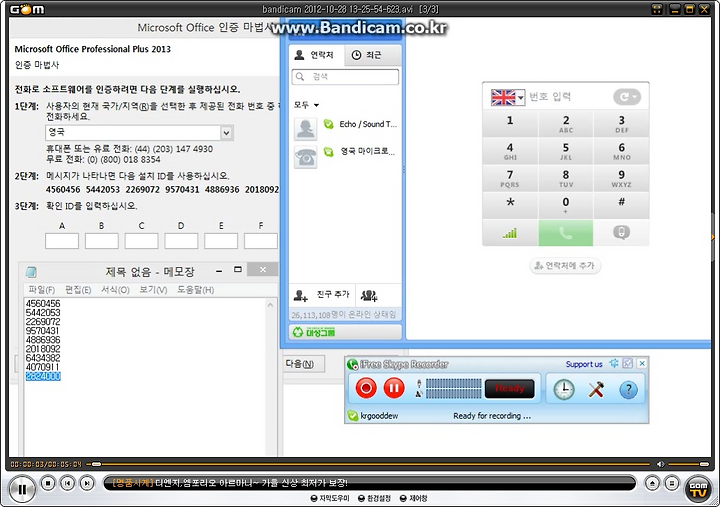Click the create group icon in Skype
The image size is (720, 507).
pyautogui.click(x=369, y=296)
